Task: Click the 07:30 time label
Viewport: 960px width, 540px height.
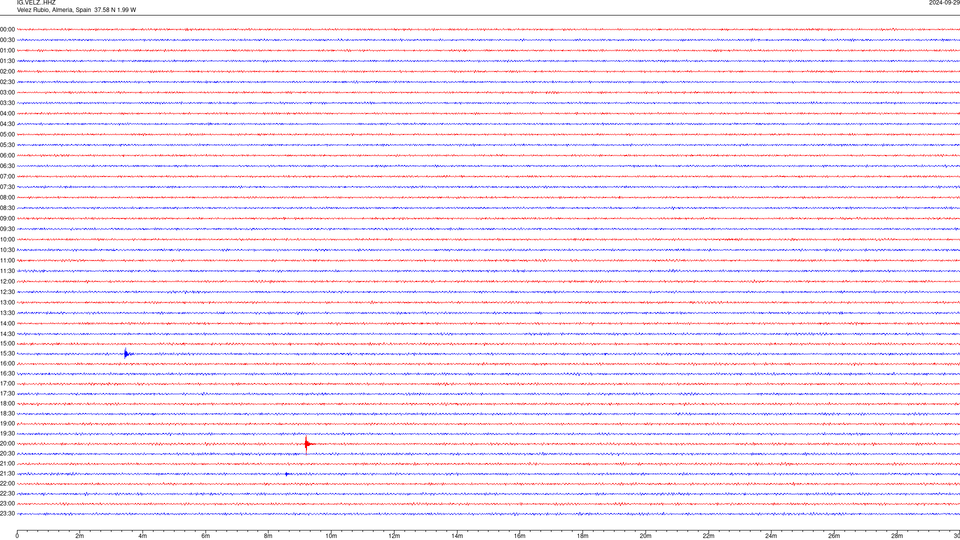Action: point(7,187)
